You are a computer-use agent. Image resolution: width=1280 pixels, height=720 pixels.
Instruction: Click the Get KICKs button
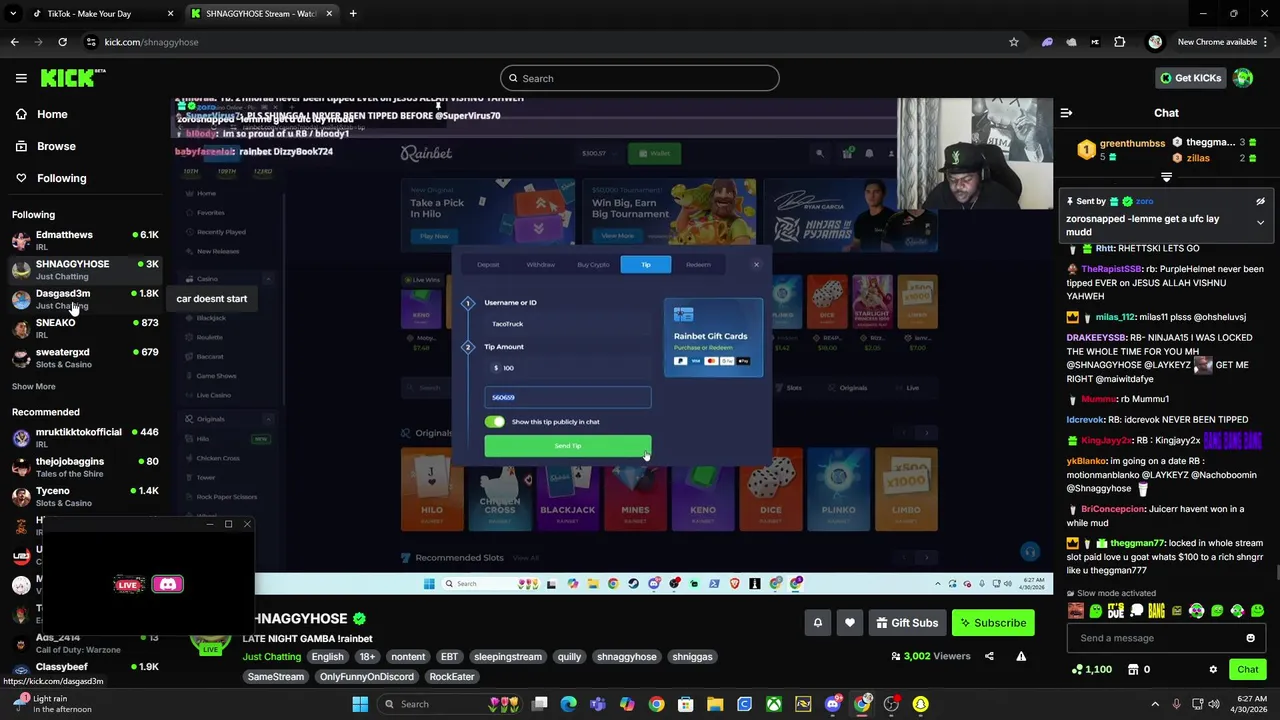(x=1190, y=78)
